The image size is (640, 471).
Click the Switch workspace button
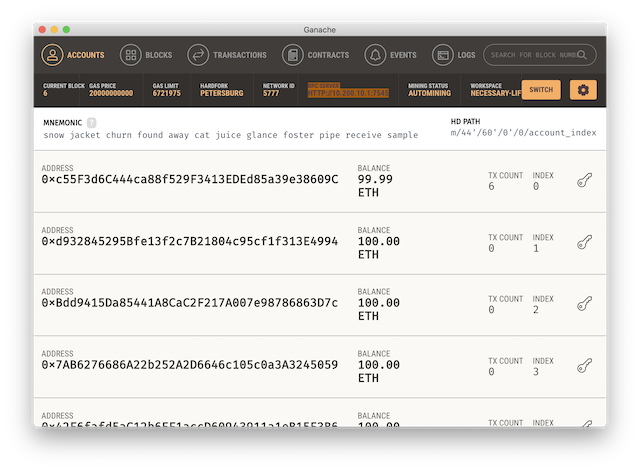point(541,90)
